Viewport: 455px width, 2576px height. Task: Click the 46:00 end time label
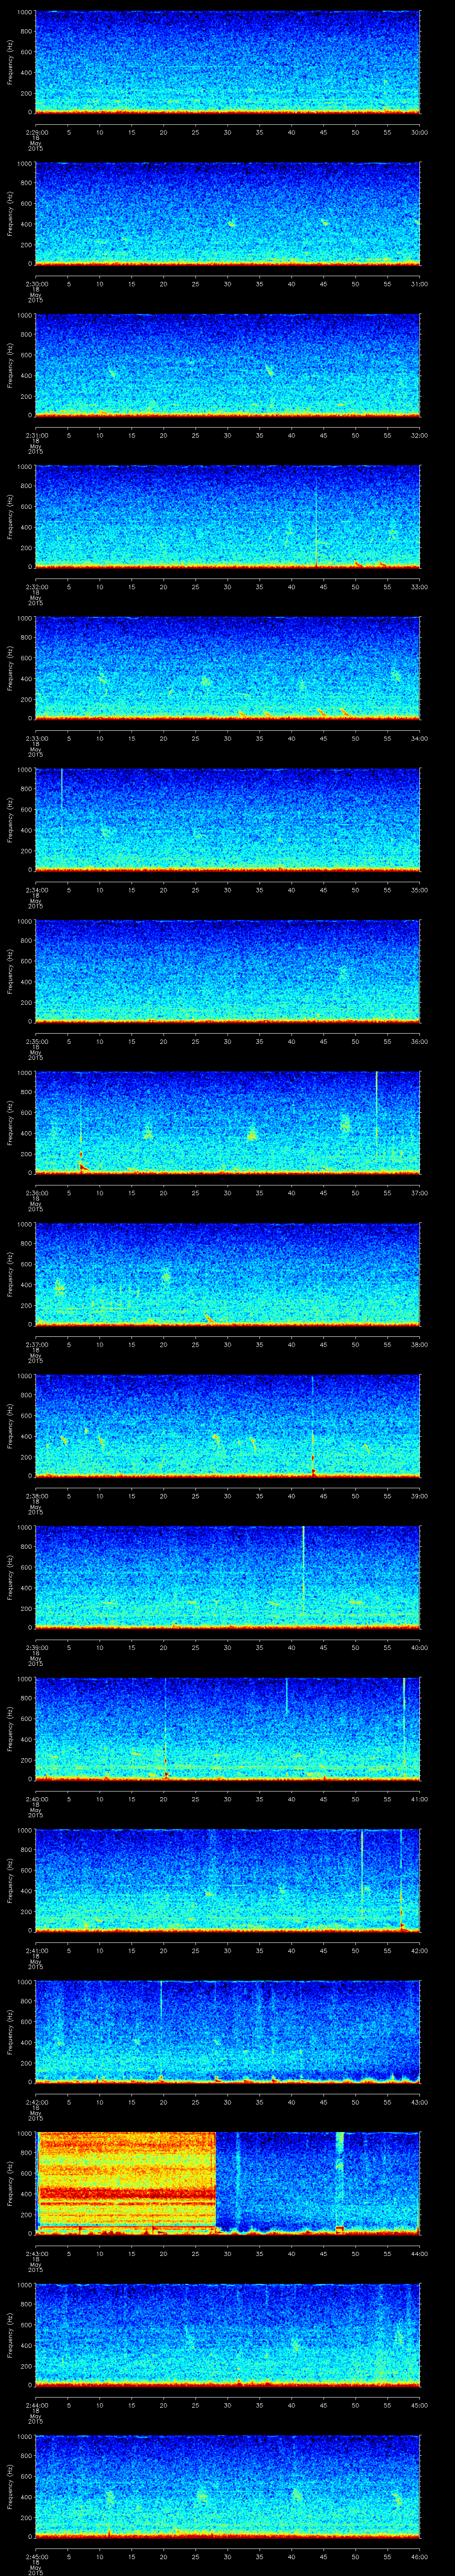(420, 2556)
